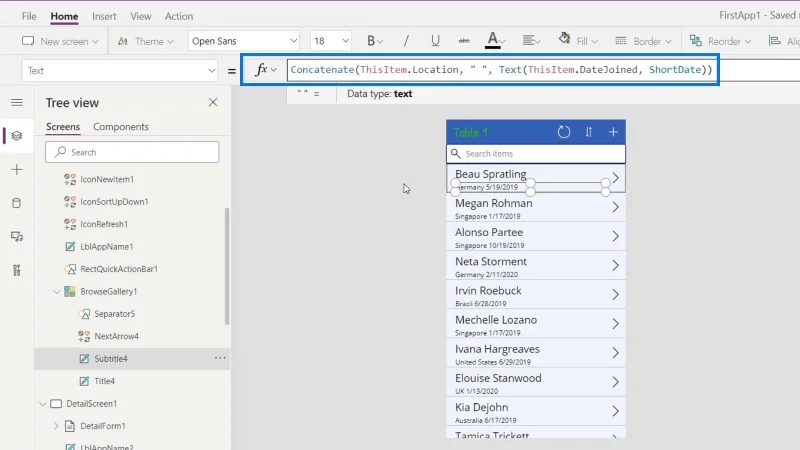Open the Fill color dropdown

pos(578,41)
